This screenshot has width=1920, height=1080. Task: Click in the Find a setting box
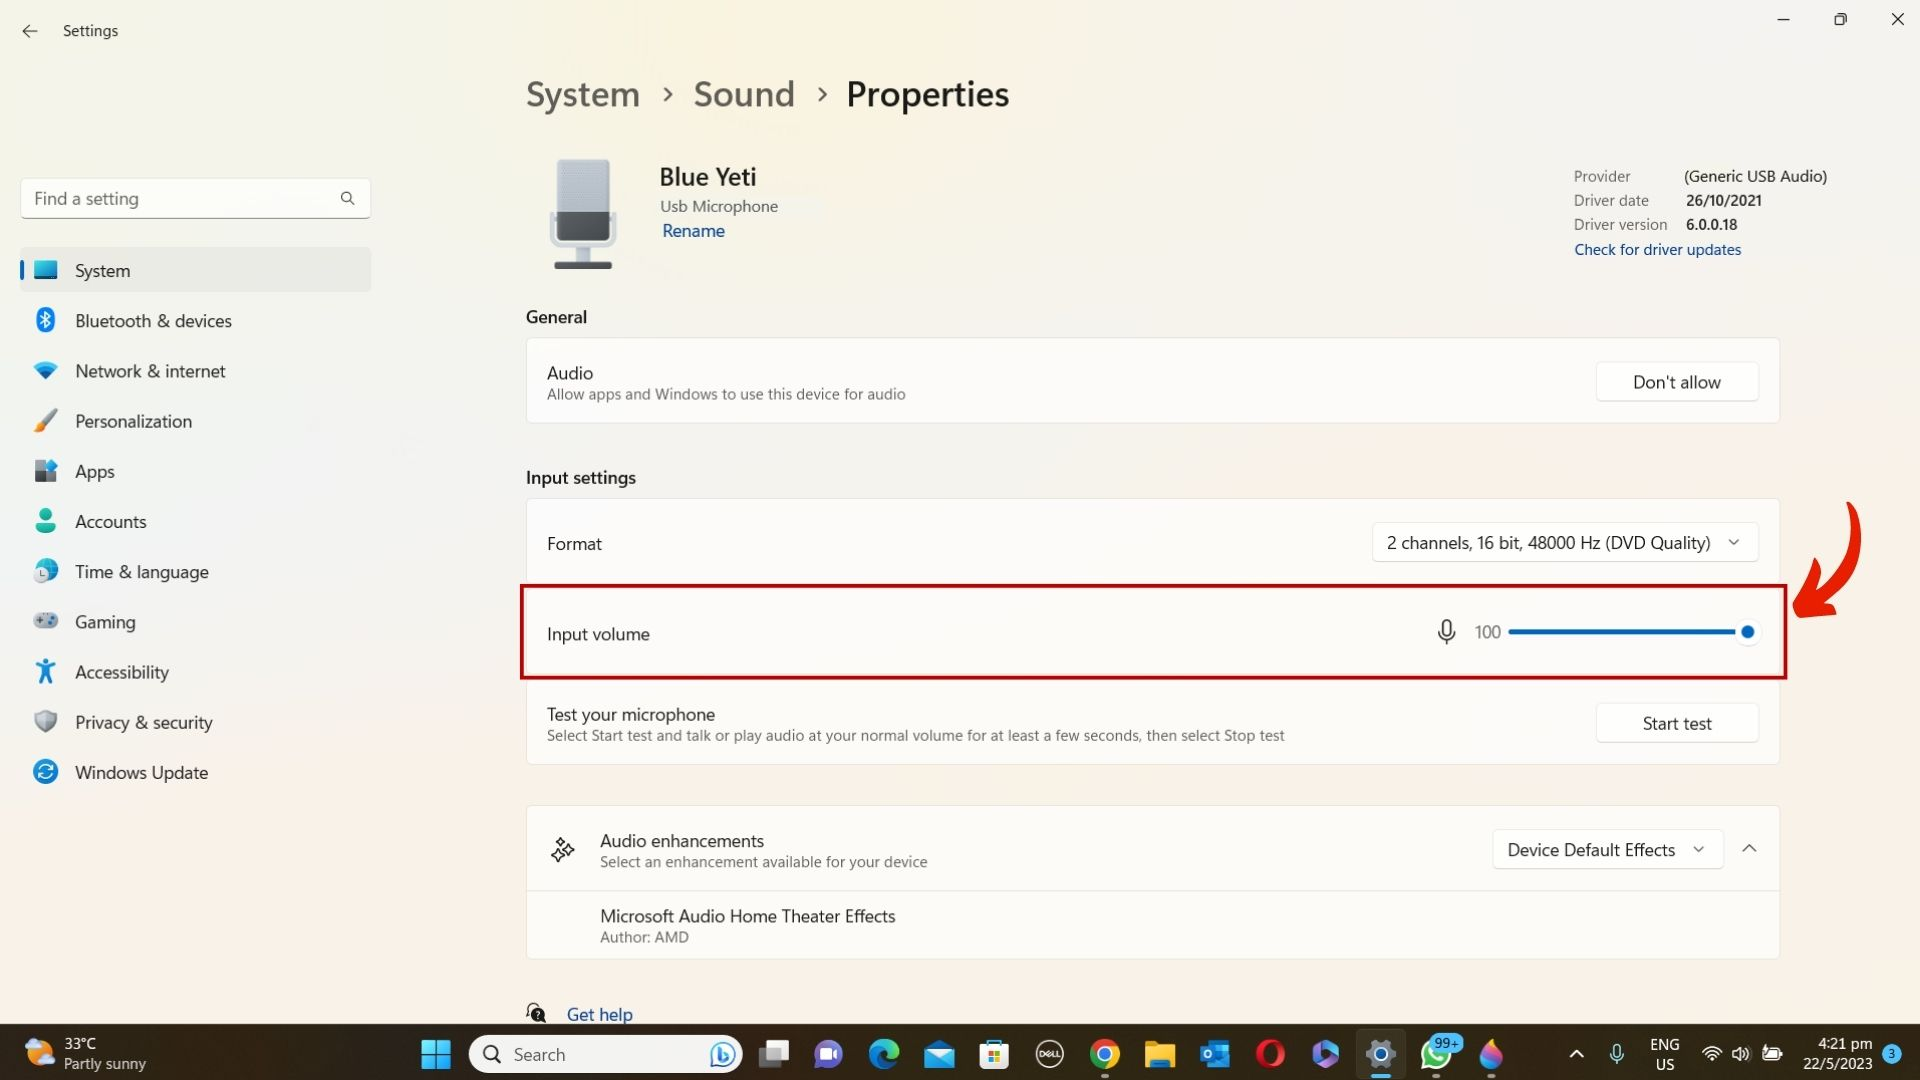click(196, 198)
